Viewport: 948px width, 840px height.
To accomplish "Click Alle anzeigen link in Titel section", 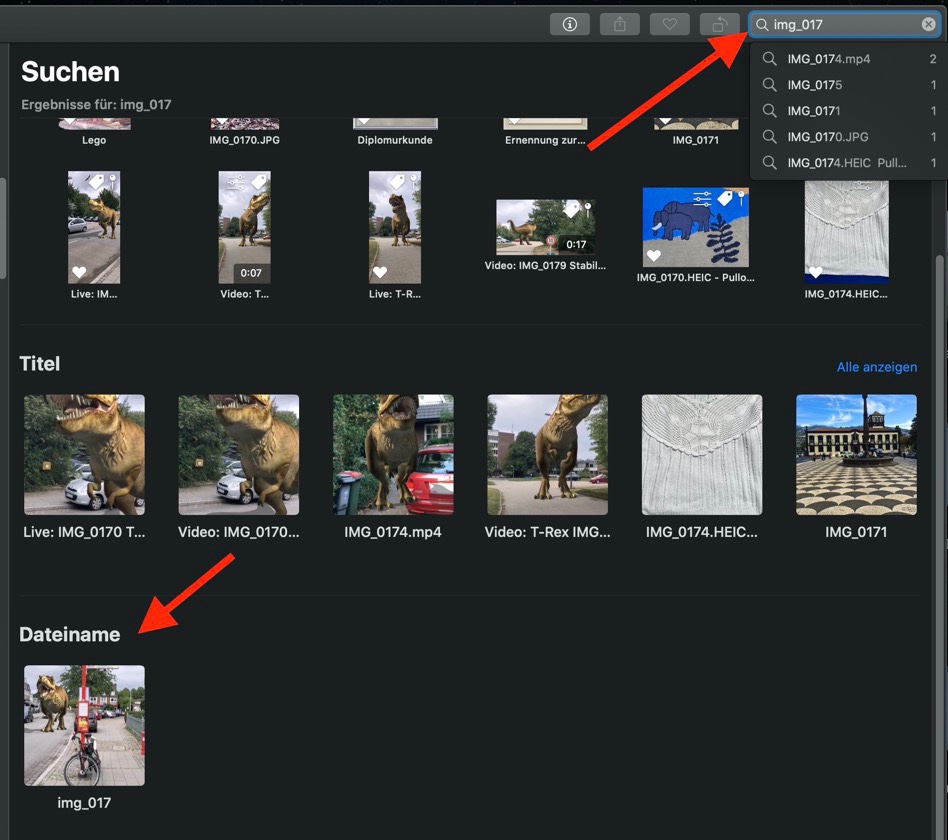I will (x=877, y=367).
